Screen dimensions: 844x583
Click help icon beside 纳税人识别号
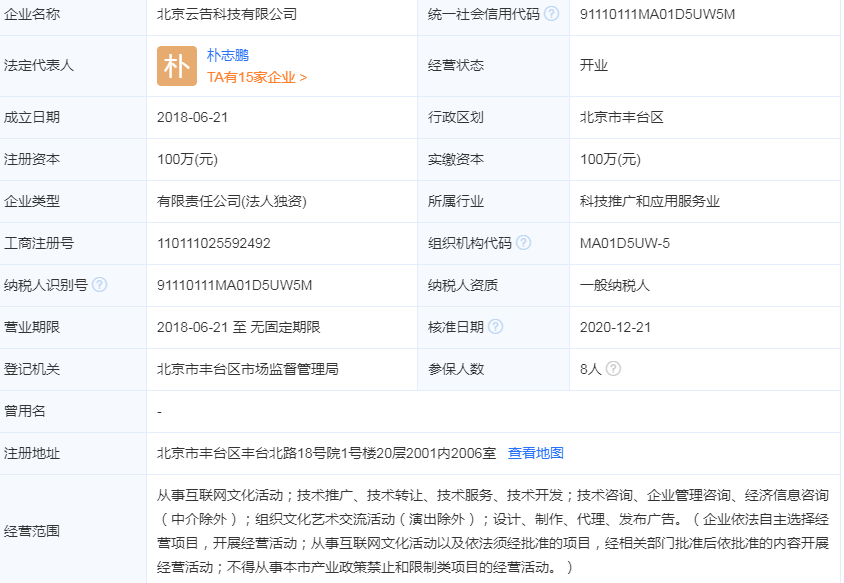[x=100, y=285]
